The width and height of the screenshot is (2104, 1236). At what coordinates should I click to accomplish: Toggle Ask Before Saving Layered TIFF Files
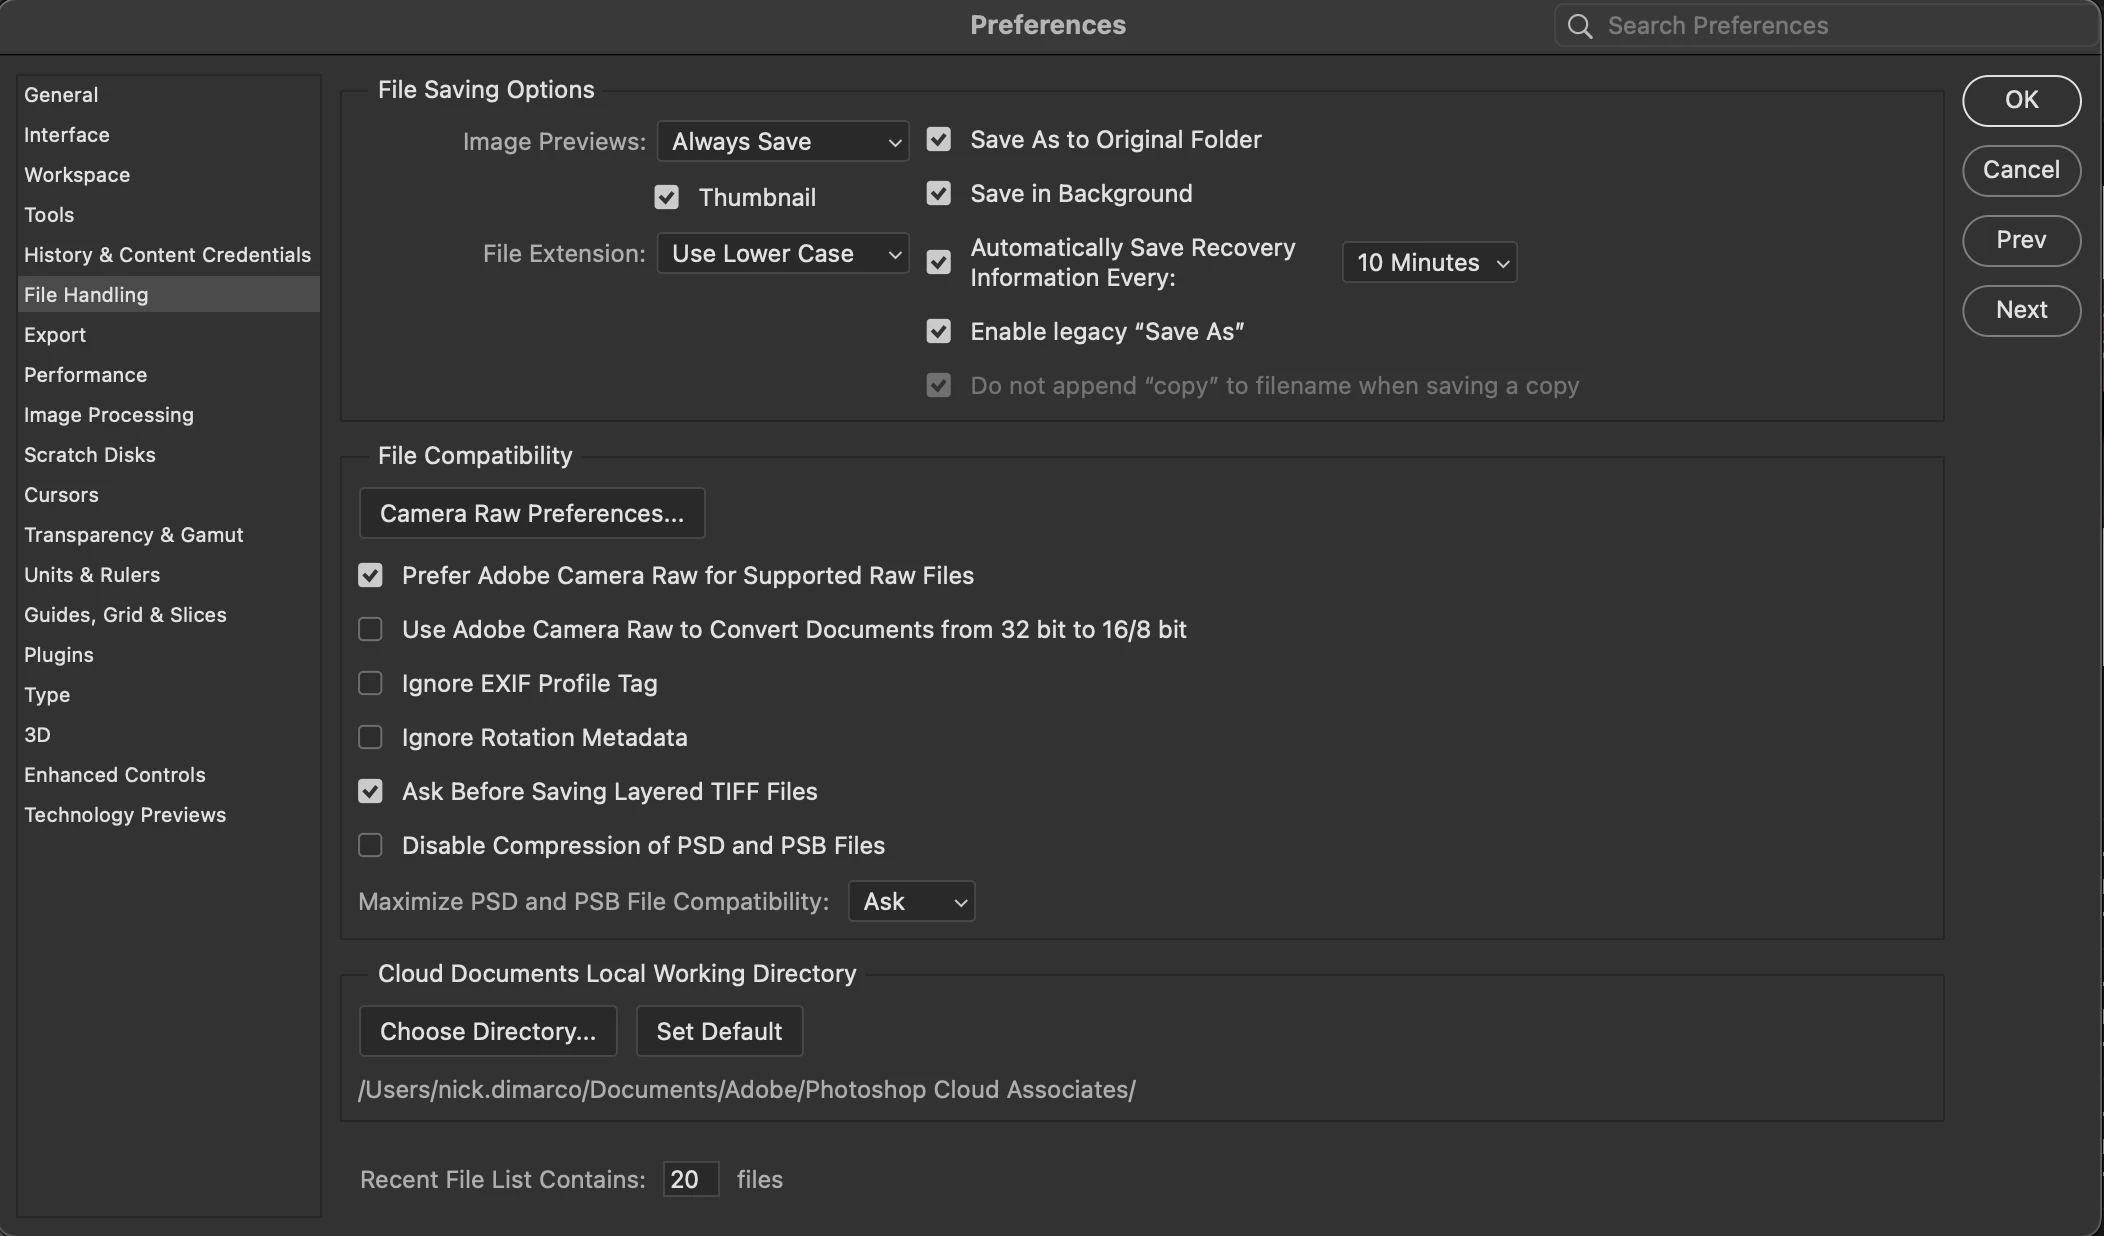(x=370, y=792)
